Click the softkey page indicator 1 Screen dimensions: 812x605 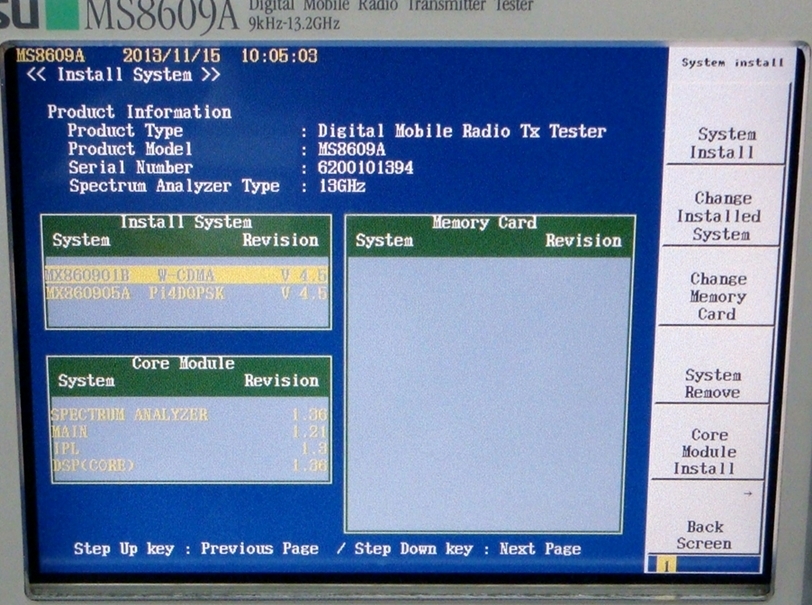666,565
